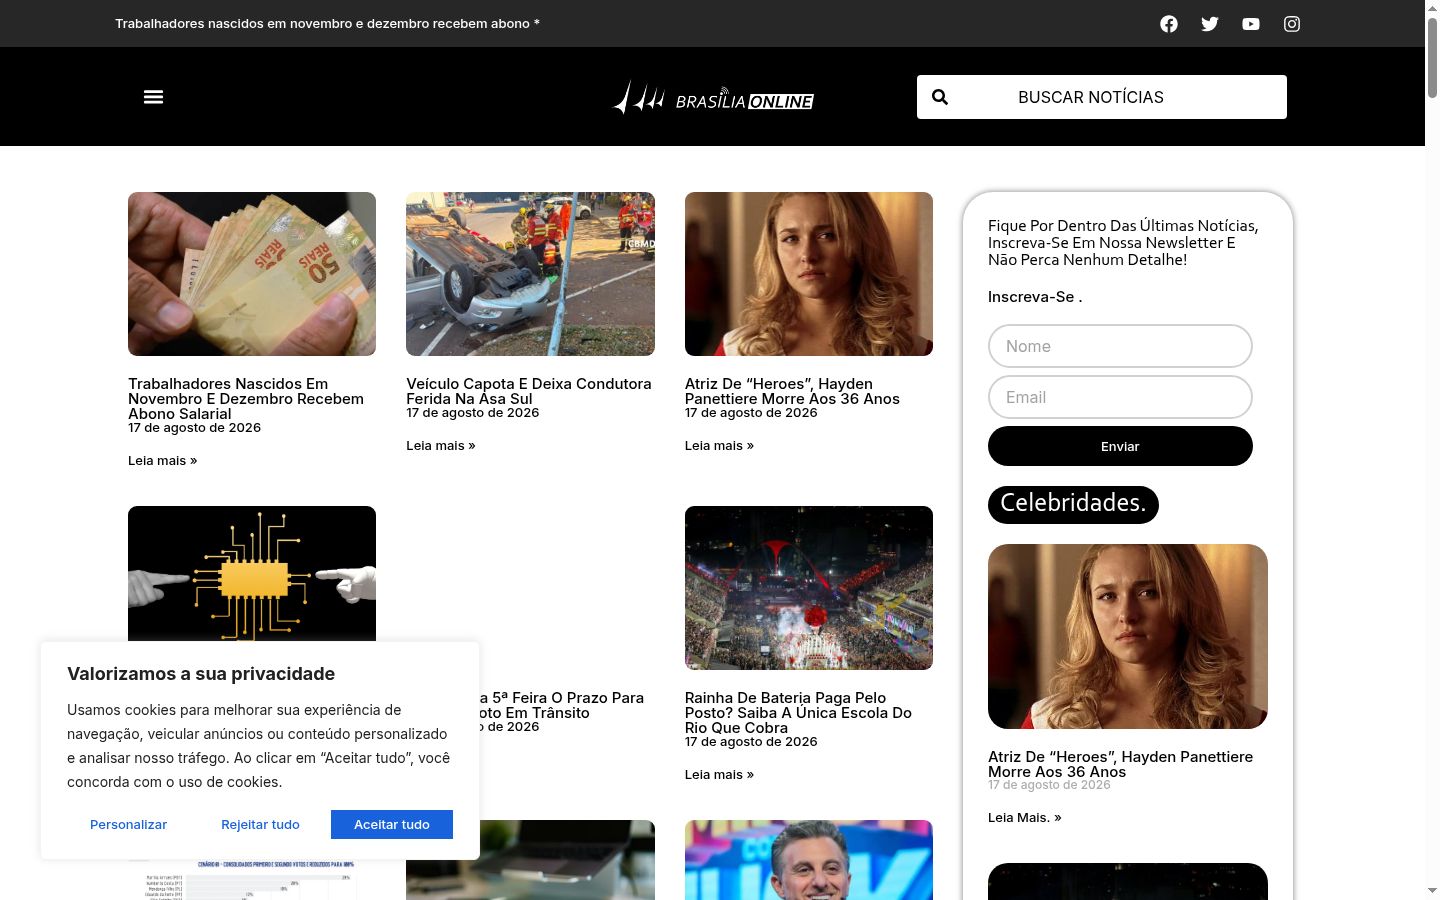1440x900 pixels.
Task: Read more on Abono Salarial article
Action: [163, 461]
